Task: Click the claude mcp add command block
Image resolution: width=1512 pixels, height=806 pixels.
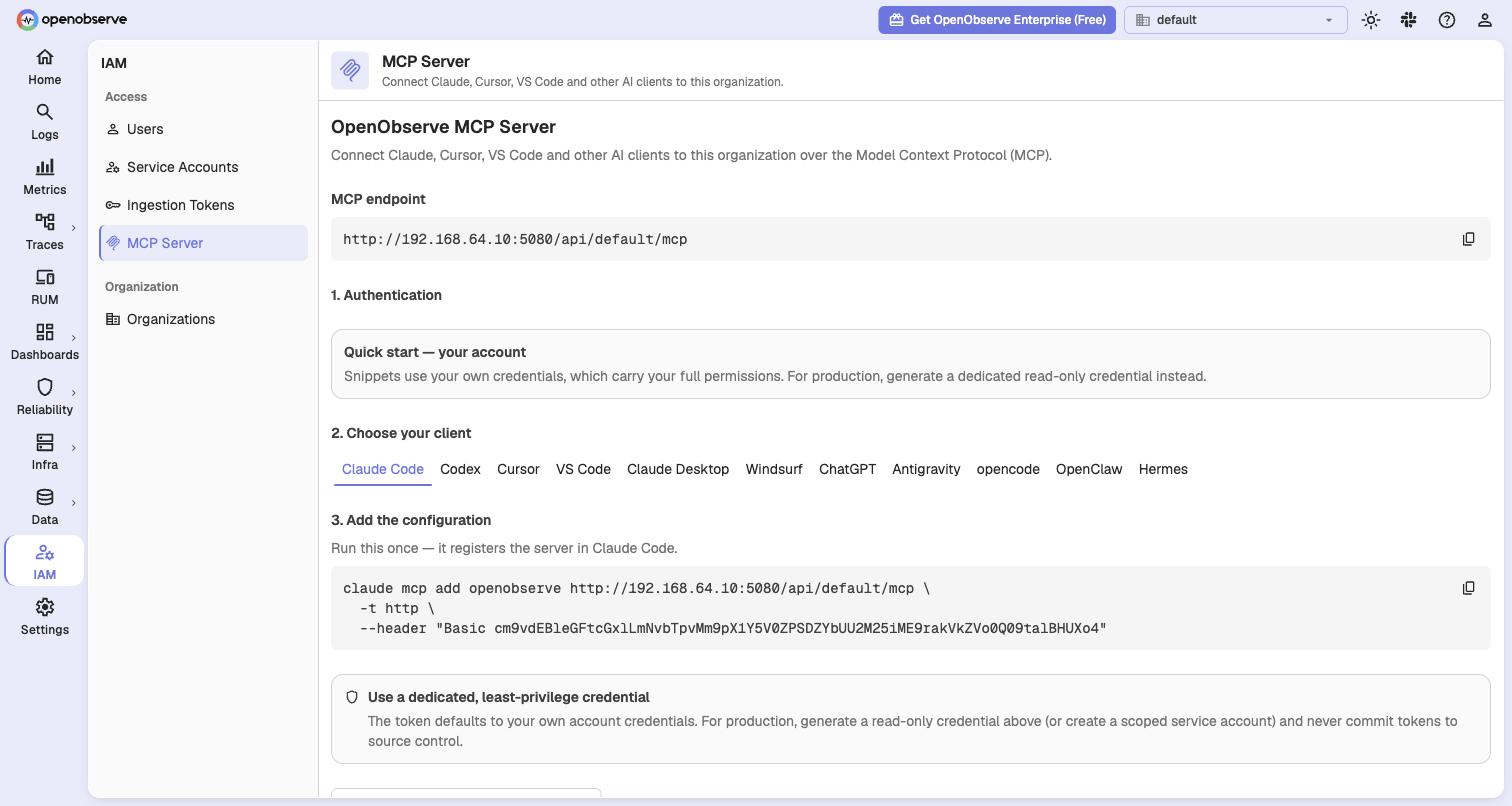Action: click(x=910, y=608)
